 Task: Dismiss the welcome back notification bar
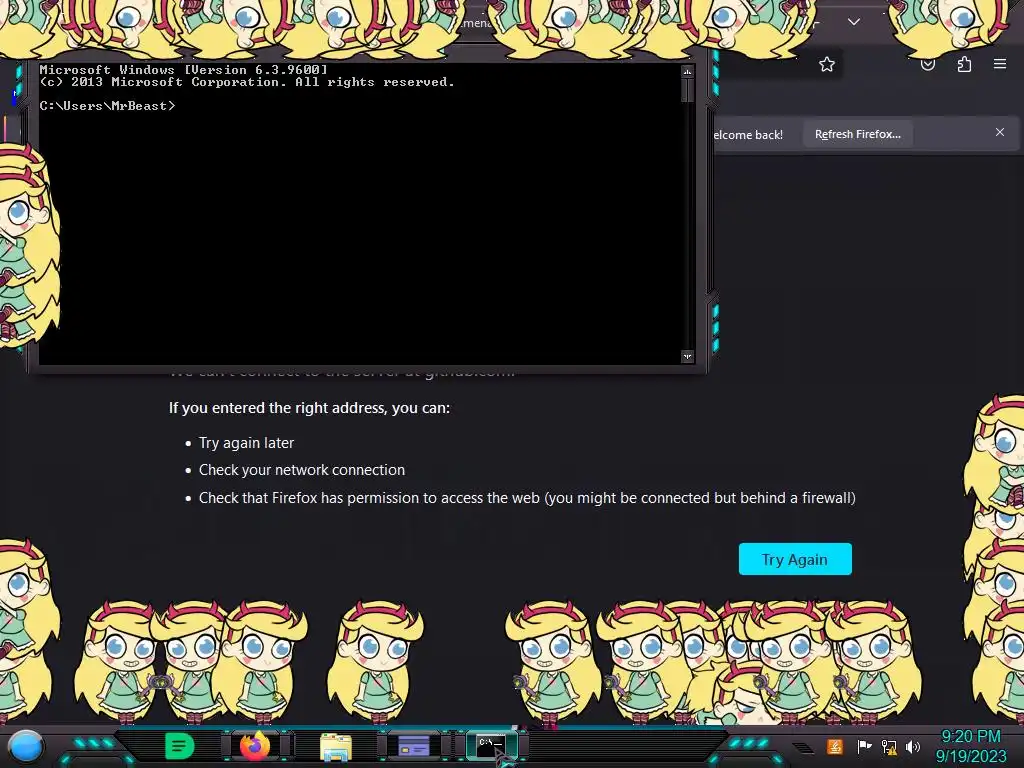tap(1000, 132)
